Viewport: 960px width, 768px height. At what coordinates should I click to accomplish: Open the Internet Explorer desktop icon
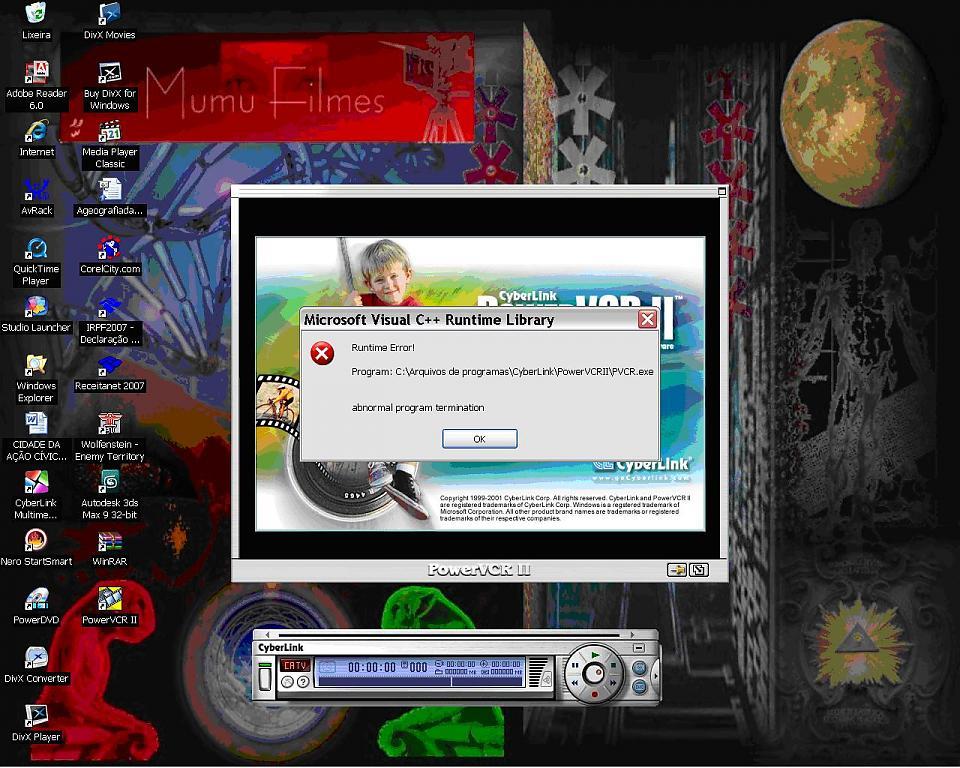[x=36, y=138]
